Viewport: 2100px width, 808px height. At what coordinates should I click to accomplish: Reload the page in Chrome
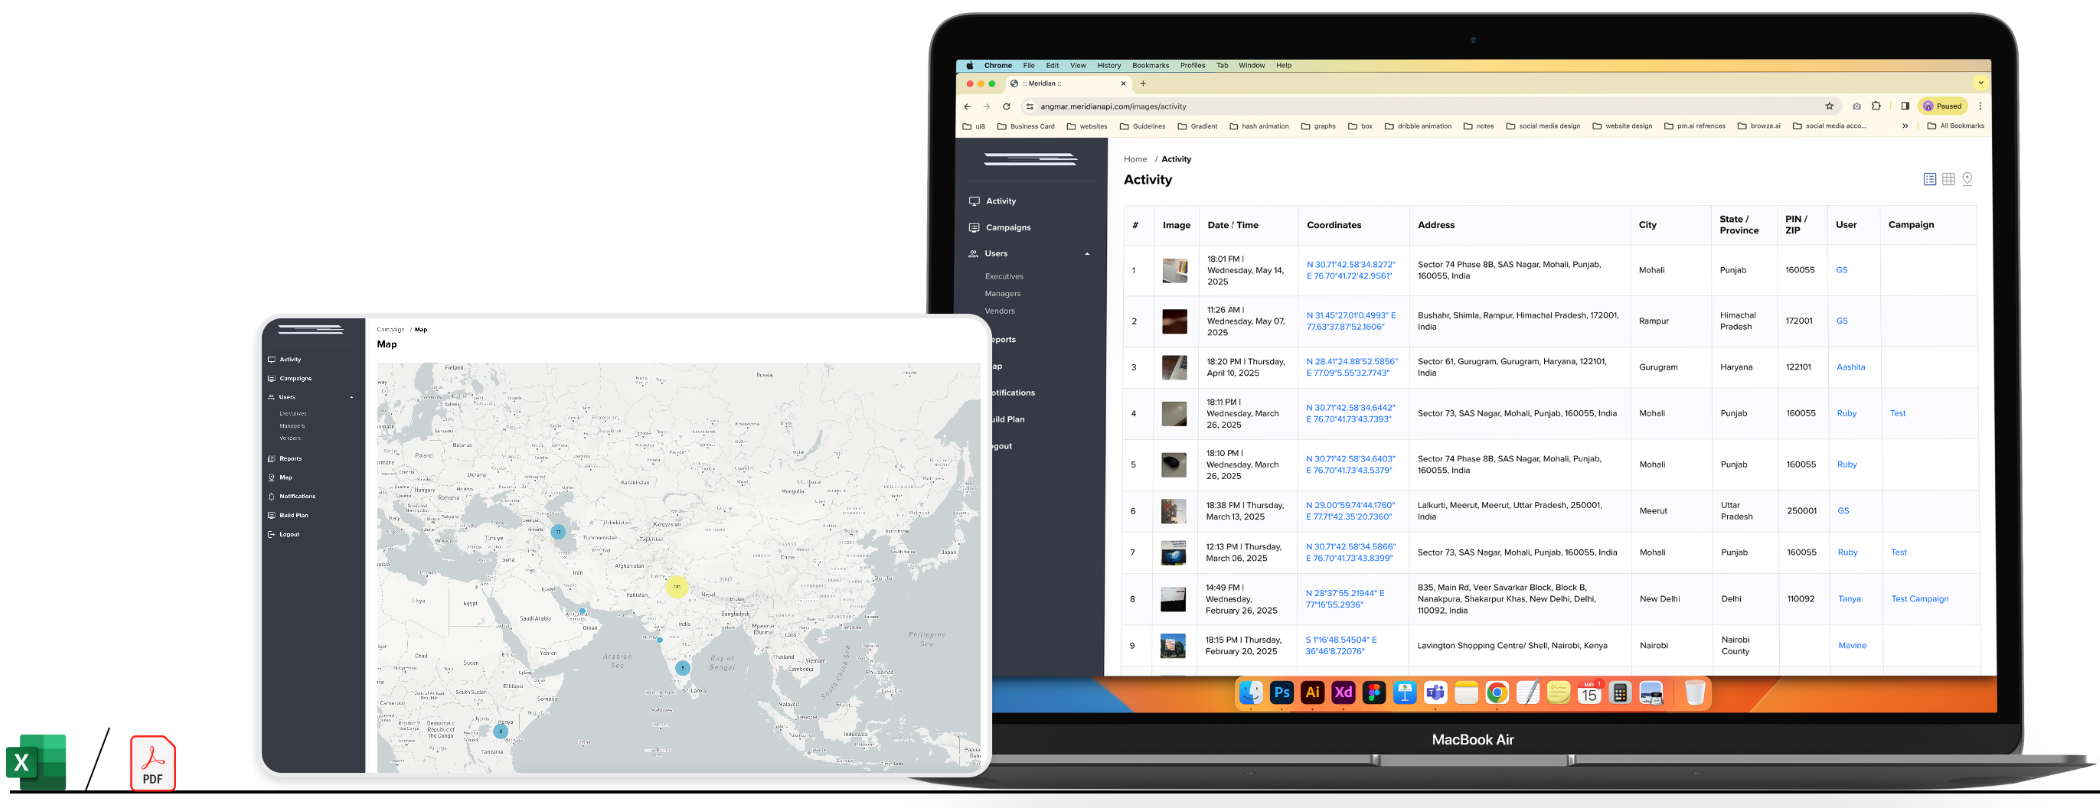tap(1006, 106)
